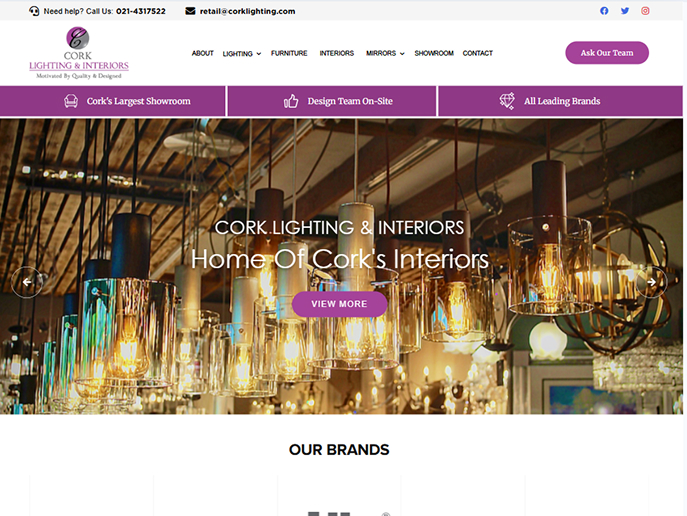Image resolution: width=687 pixels, height=516 pixels.
Task: Advance to next slide arrow
Action: tap(652, 282)
